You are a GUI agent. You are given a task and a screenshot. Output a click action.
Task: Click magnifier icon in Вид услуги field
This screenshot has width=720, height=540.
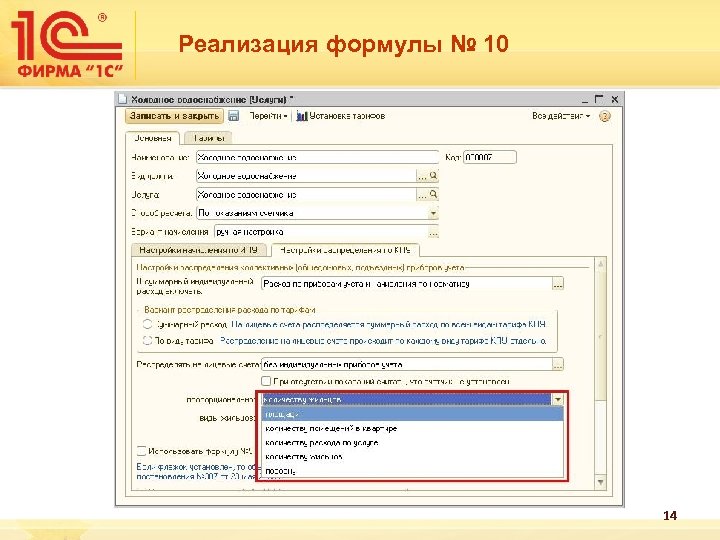[433, 176]
